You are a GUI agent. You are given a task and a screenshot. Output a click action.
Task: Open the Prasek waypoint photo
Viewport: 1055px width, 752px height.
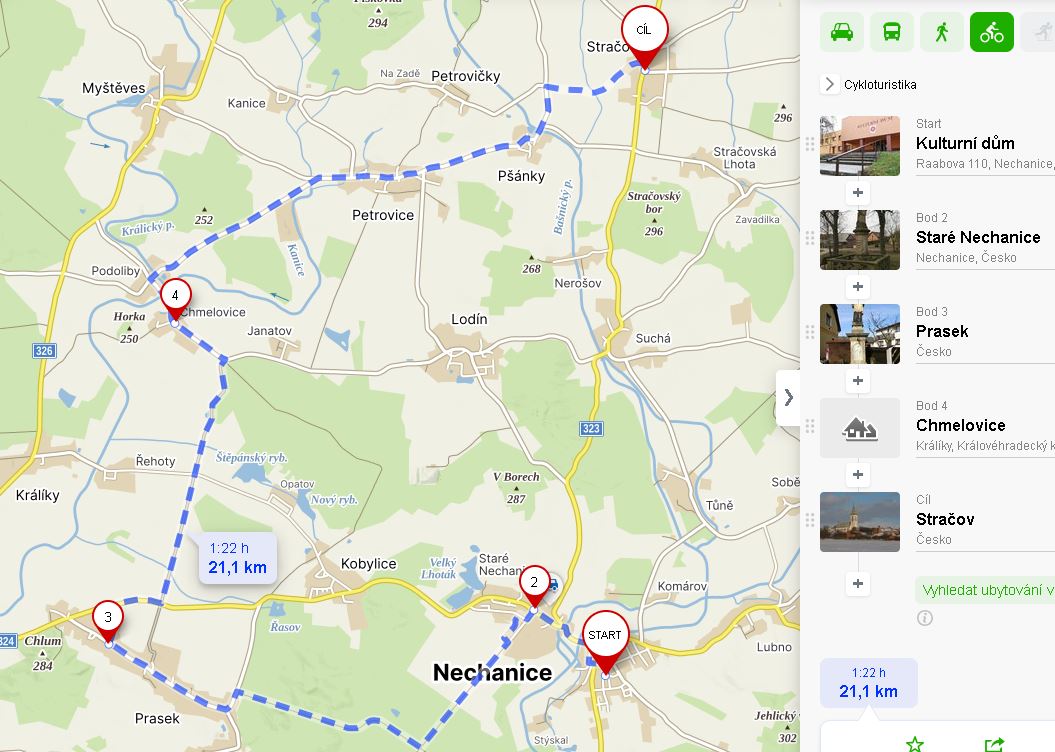[860, 334]
